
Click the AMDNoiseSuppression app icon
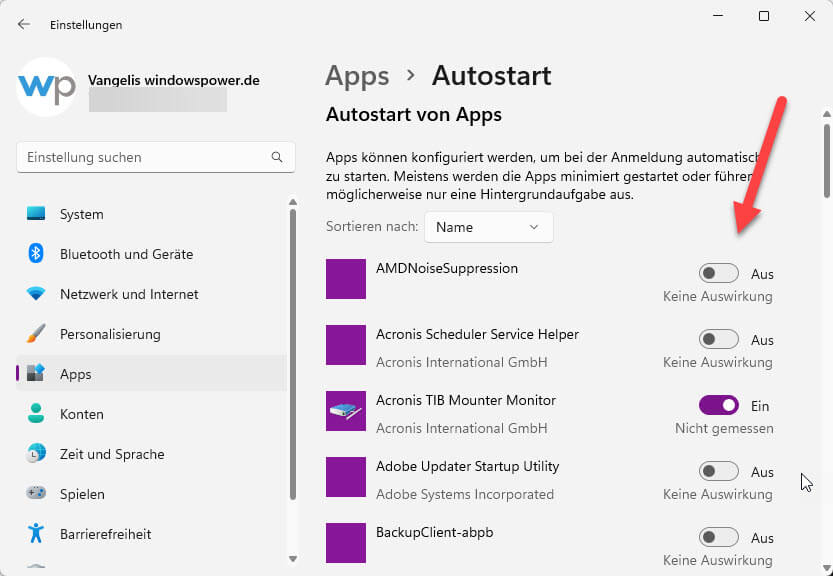pyautogui.click(x=346, y=279)
